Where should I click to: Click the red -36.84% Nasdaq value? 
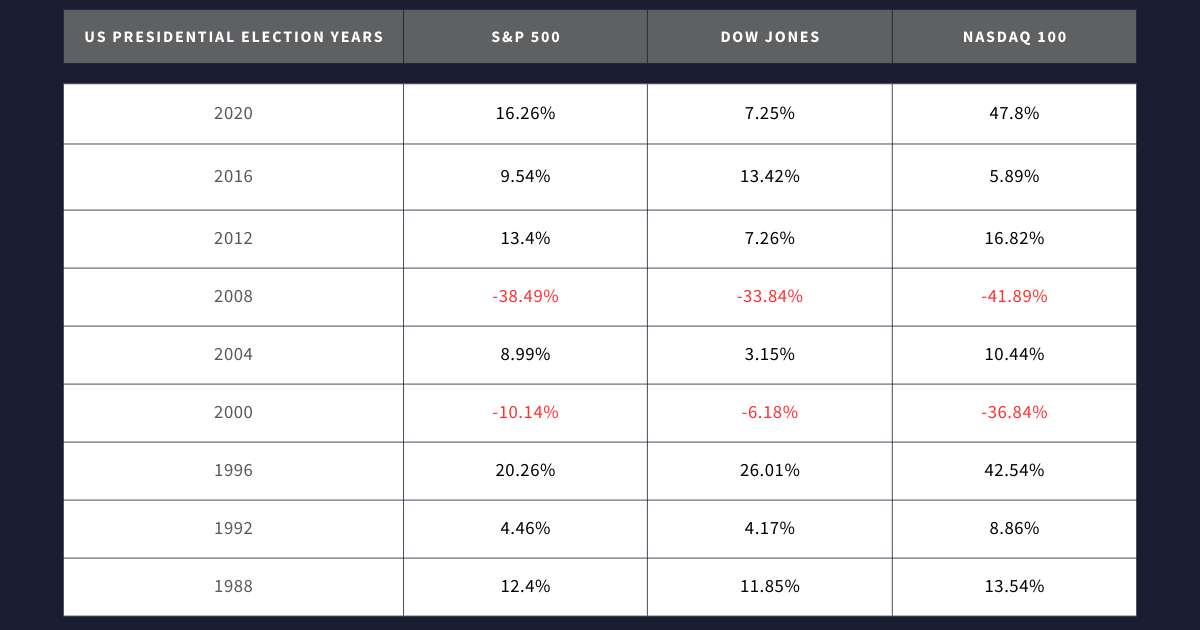point(1014,413)
